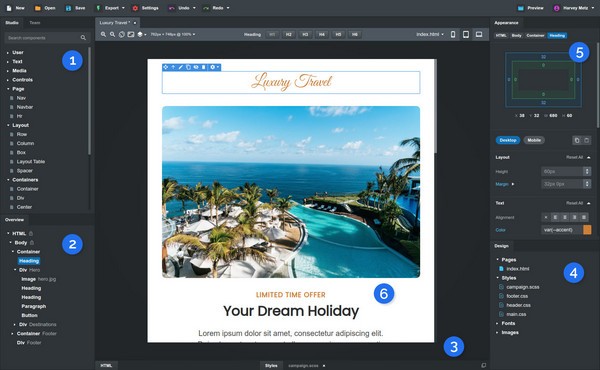This screenshot has width=600, height=370.
Task: Set heading level to H4
Action: pyautogui.click(x=321, y=34)
